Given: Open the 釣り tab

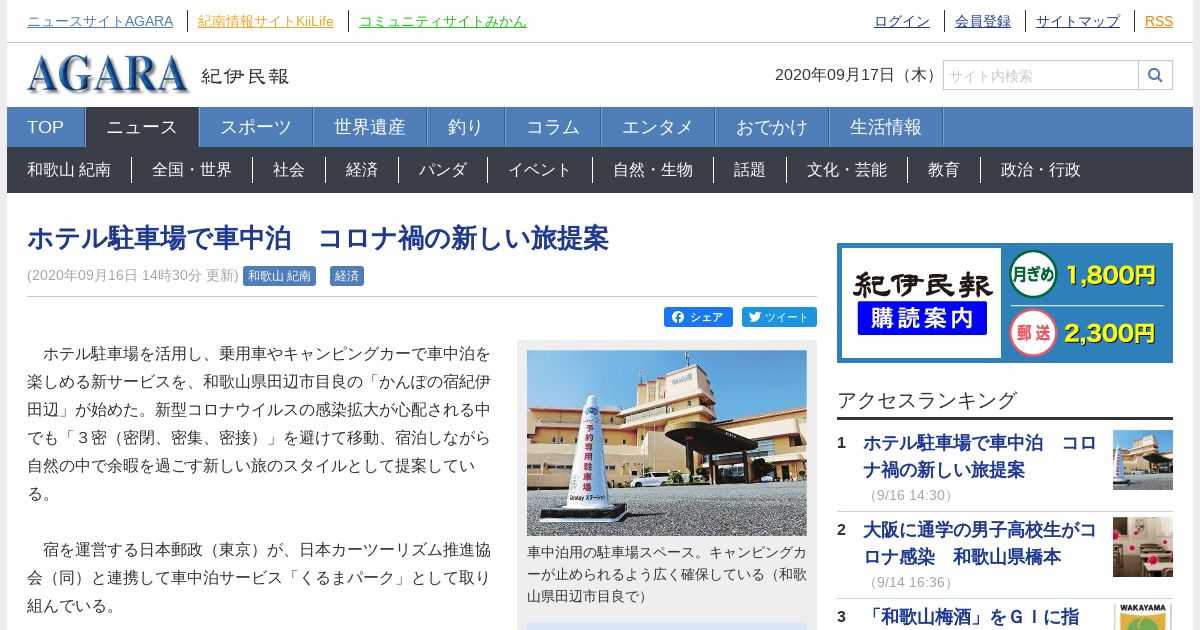Looking at the screenshot, I should pos(466,127).
